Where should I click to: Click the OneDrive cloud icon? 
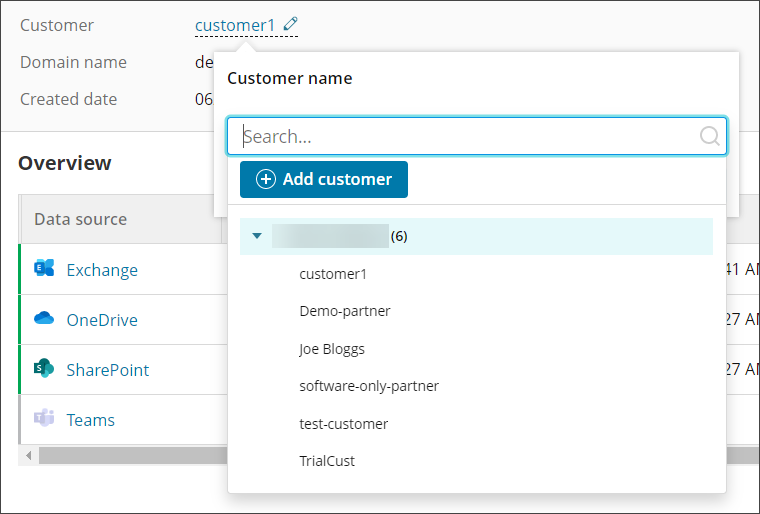(x=44, y=320)
